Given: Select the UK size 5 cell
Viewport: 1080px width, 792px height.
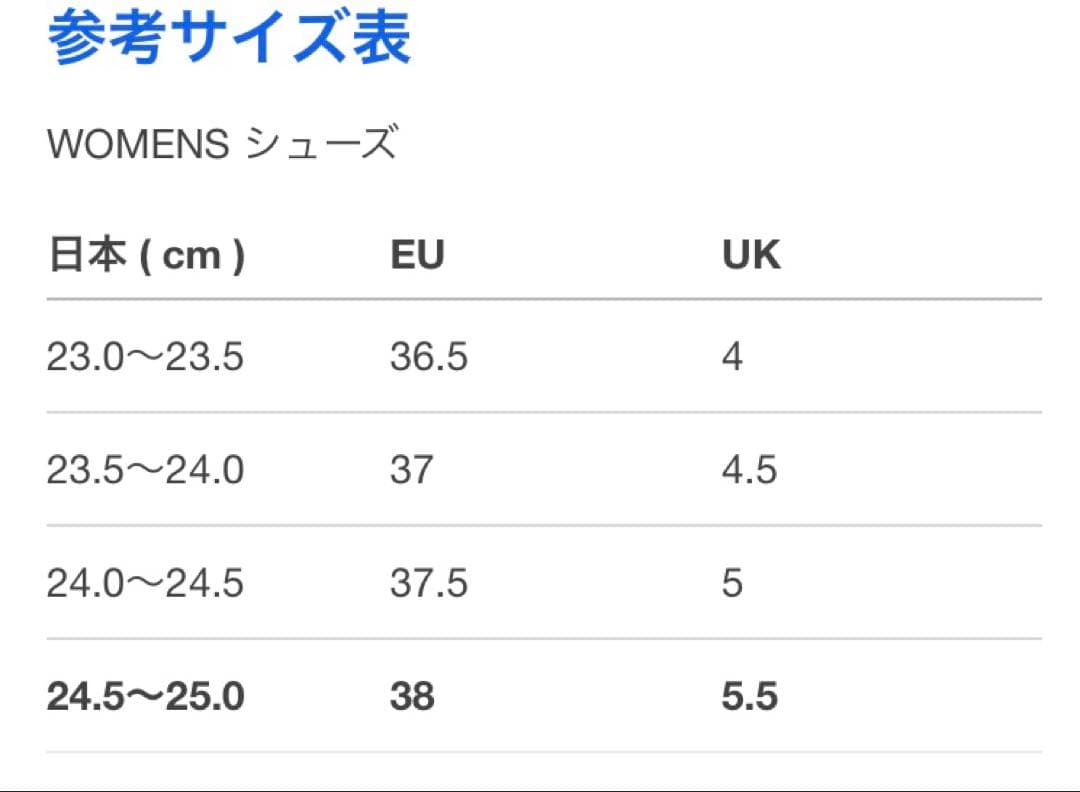Looking at the screenshot, I should coord(732,583).
